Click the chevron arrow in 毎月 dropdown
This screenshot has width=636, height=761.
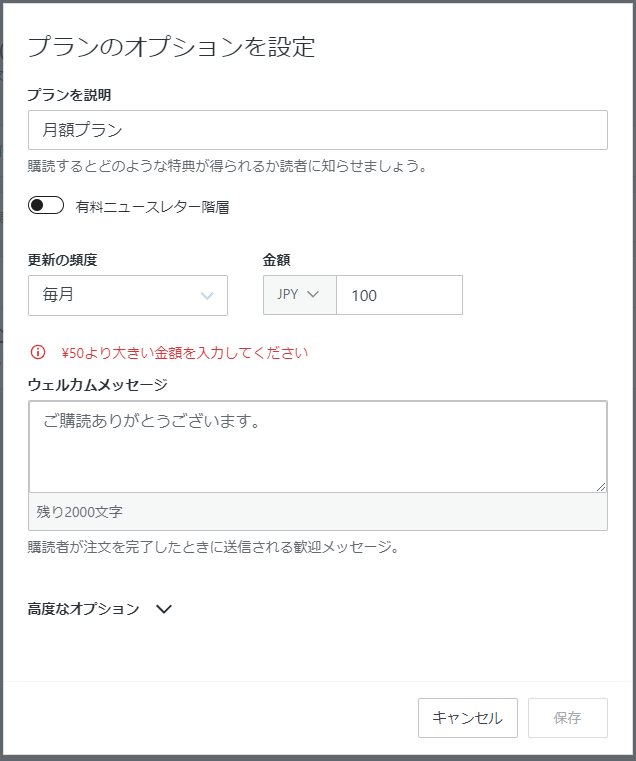coord(207,295)
